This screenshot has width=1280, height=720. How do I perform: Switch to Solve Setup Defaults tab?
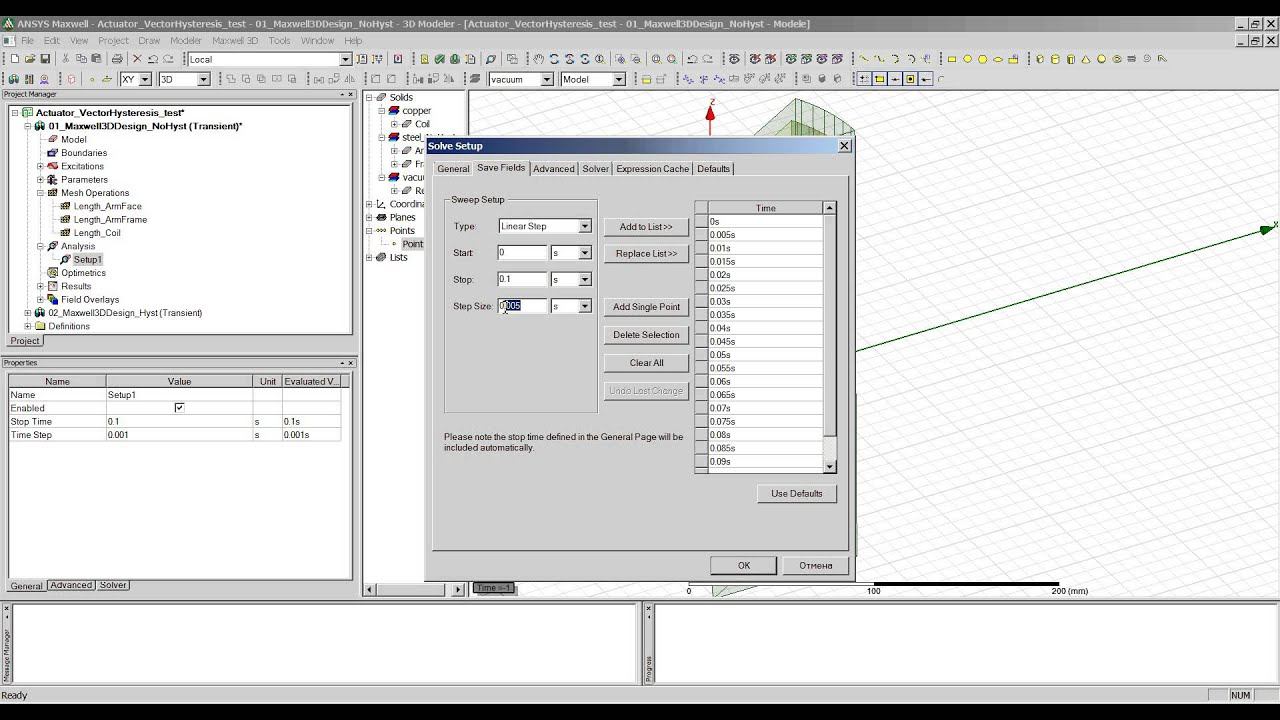point(713,169)
